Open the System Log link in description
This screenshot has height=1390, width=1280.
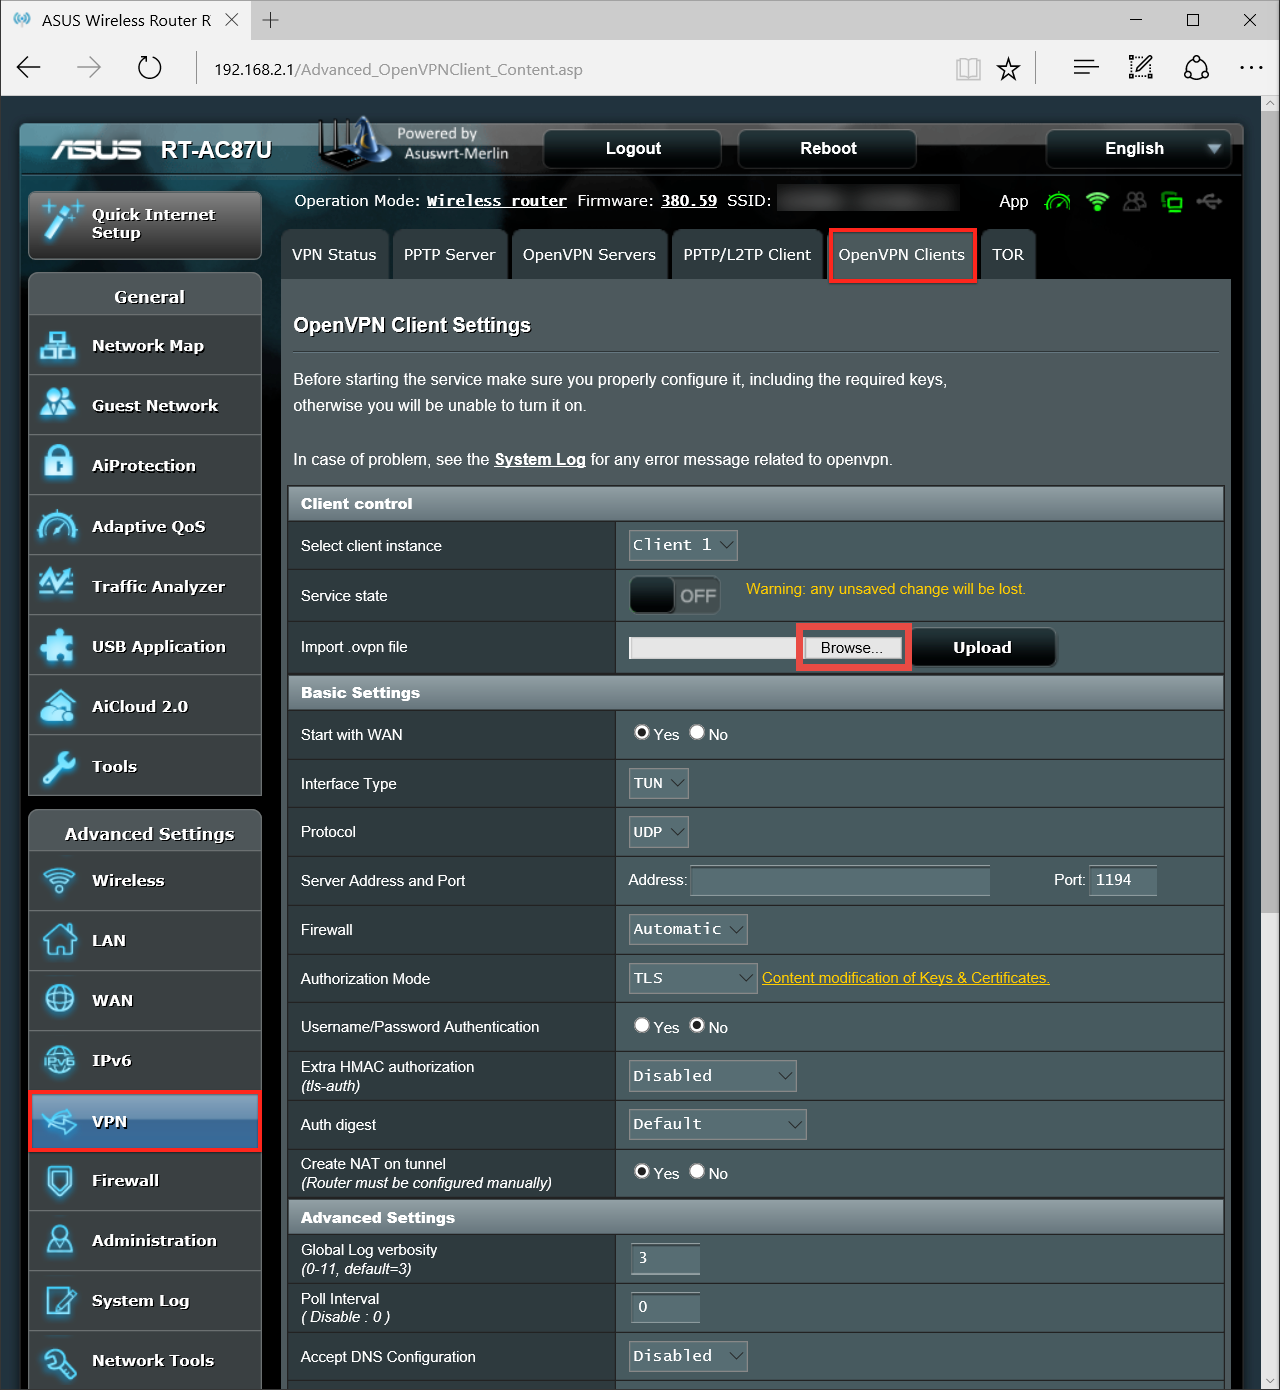(539, 460)
